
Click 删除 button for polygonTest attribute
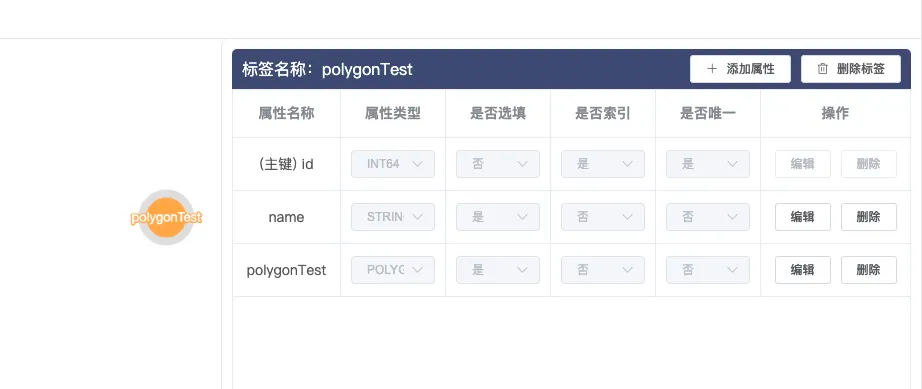pyautogui.click(x=868, y=270)
